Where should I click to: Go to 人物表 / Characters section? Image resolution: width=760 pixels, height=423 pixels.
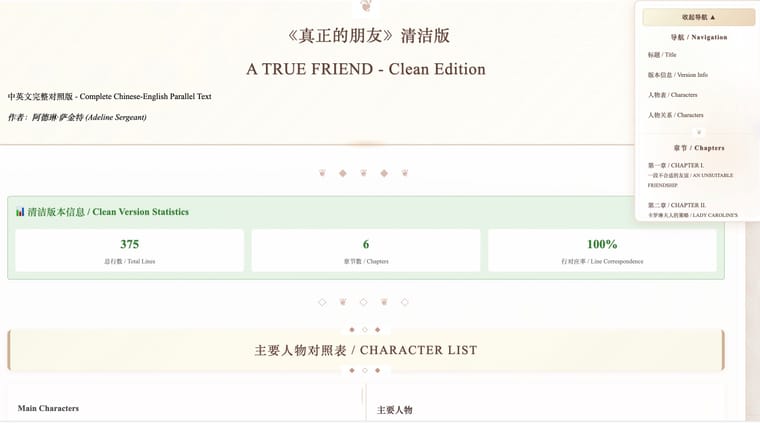pyautogui.click(x=672, y=95)
